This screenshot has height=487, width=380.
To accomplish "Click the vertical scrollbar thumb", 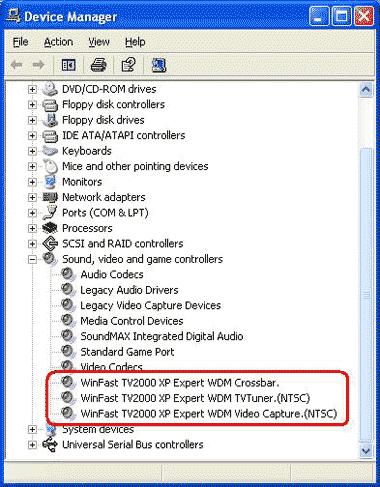I will 366,295.
